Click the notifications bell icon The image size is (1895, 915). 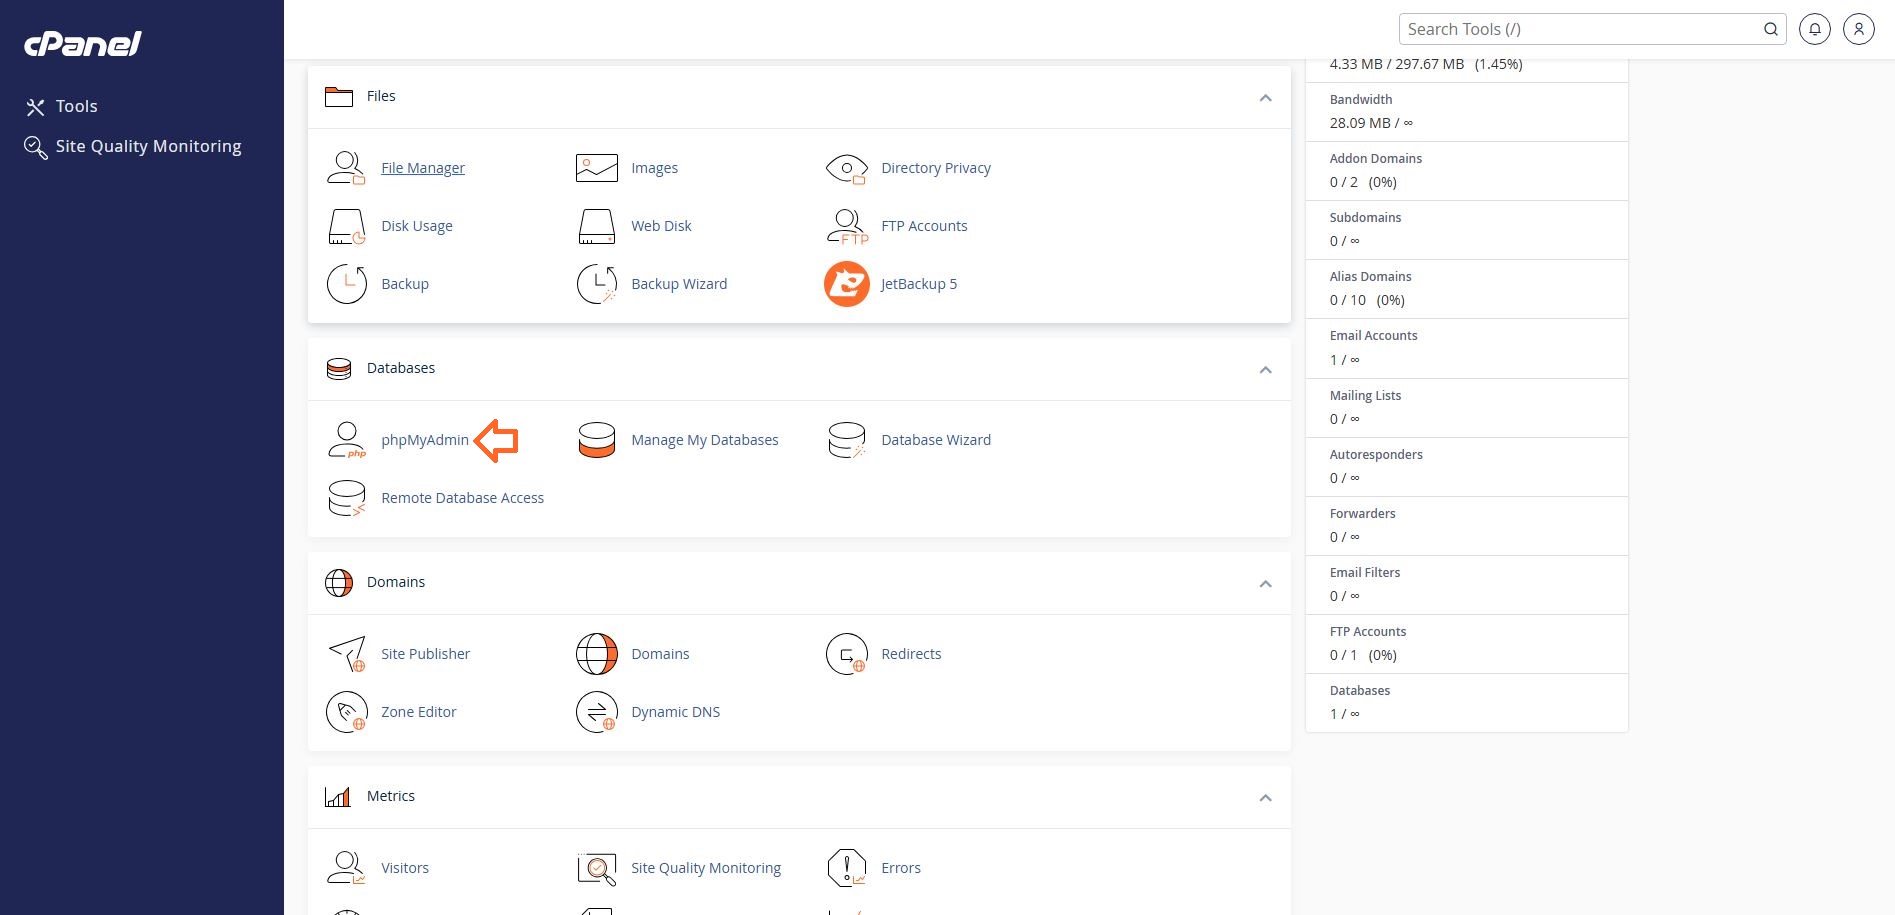pos(1814,29)
